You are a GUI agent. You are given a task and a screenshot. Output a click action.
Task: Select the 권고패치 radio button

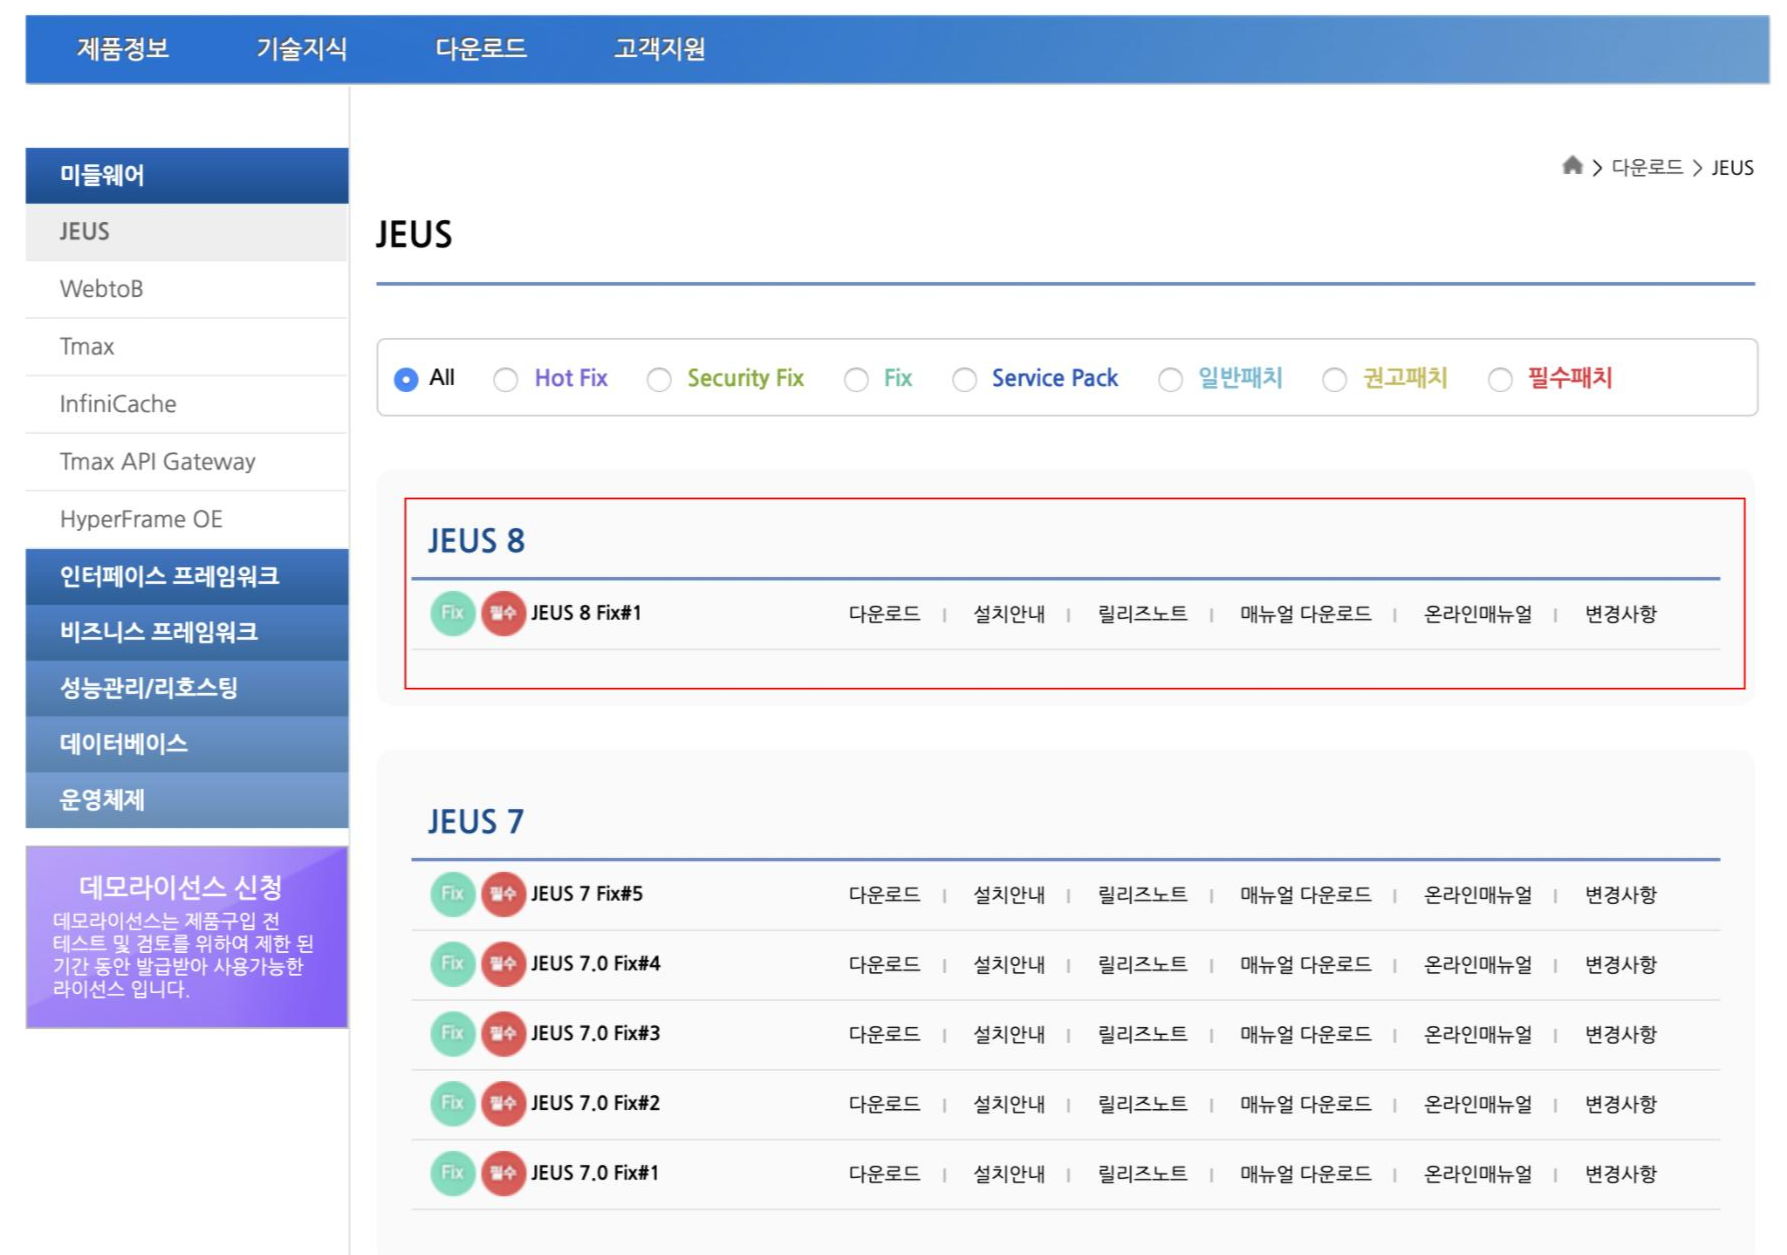[x=1335, y=379]
